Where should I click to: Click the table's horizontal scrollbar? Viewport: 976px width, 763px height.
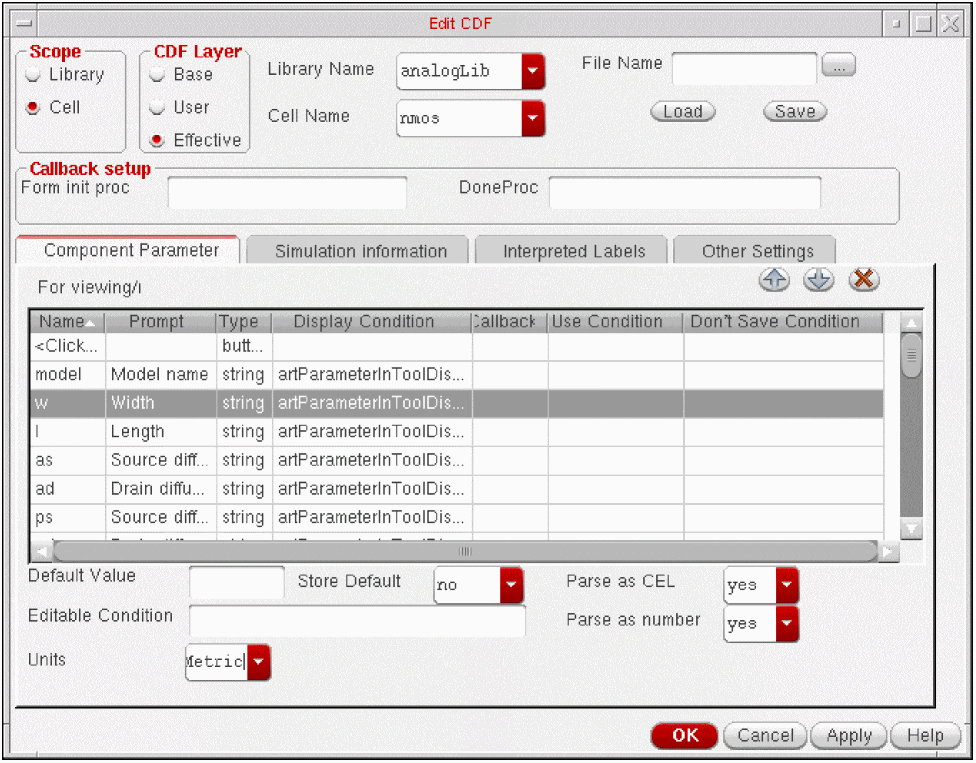pyautogui.click(x=465, y=551)
